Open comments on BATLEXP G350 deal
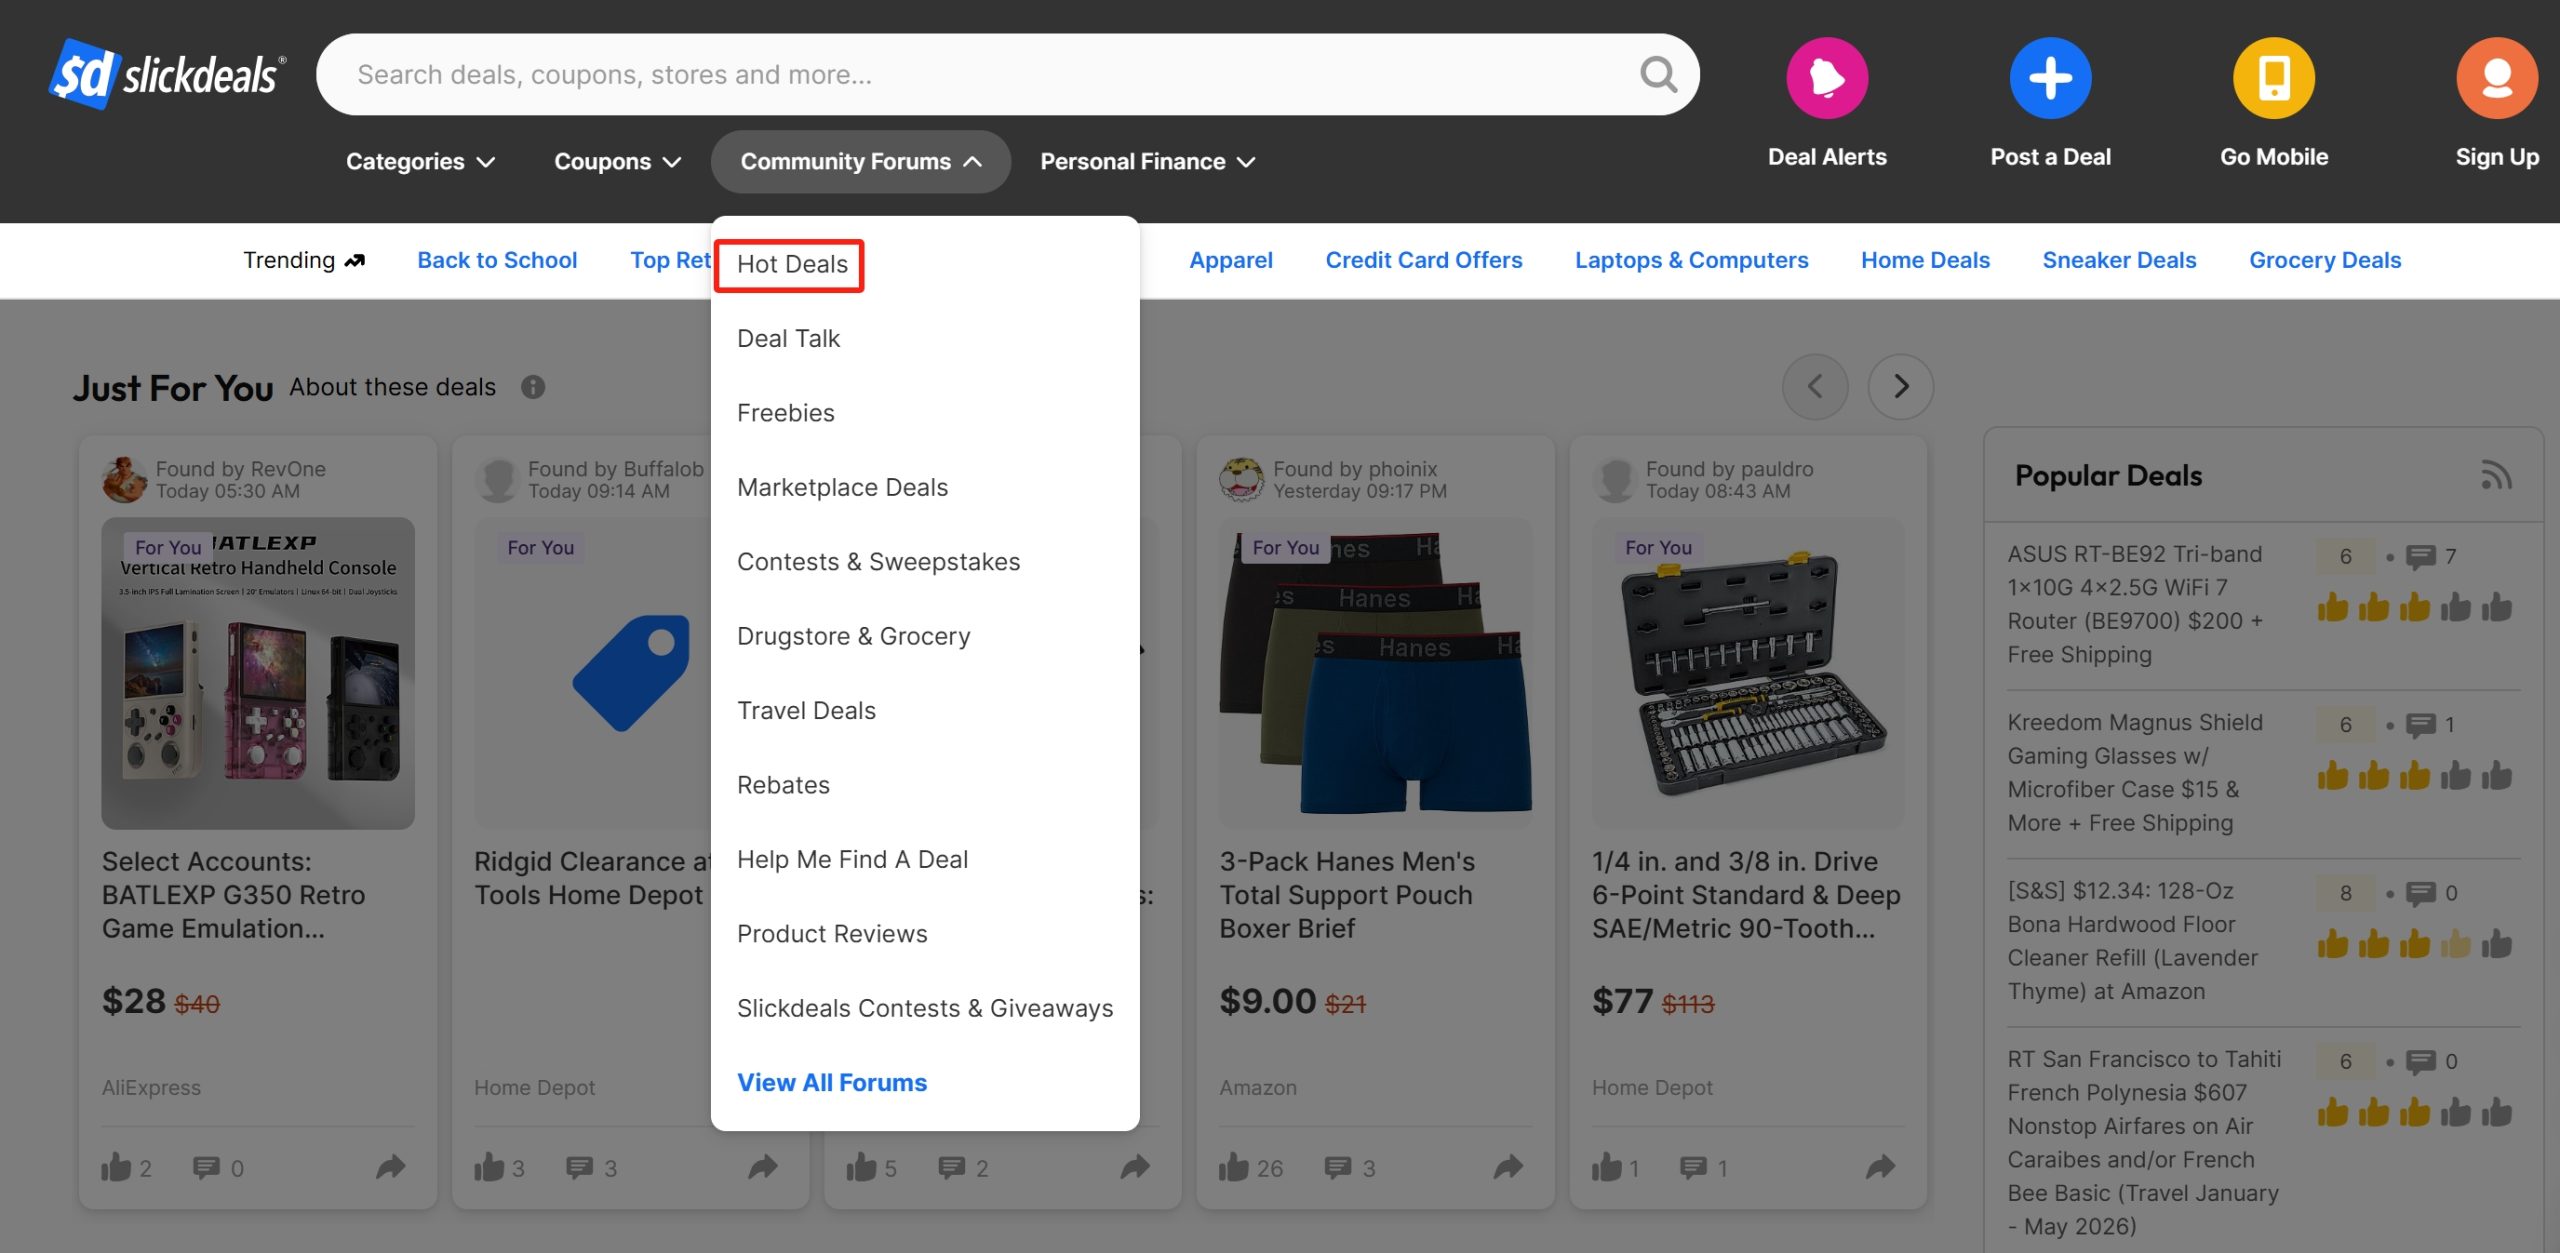2560x1253 pixels. (206, 1167)
